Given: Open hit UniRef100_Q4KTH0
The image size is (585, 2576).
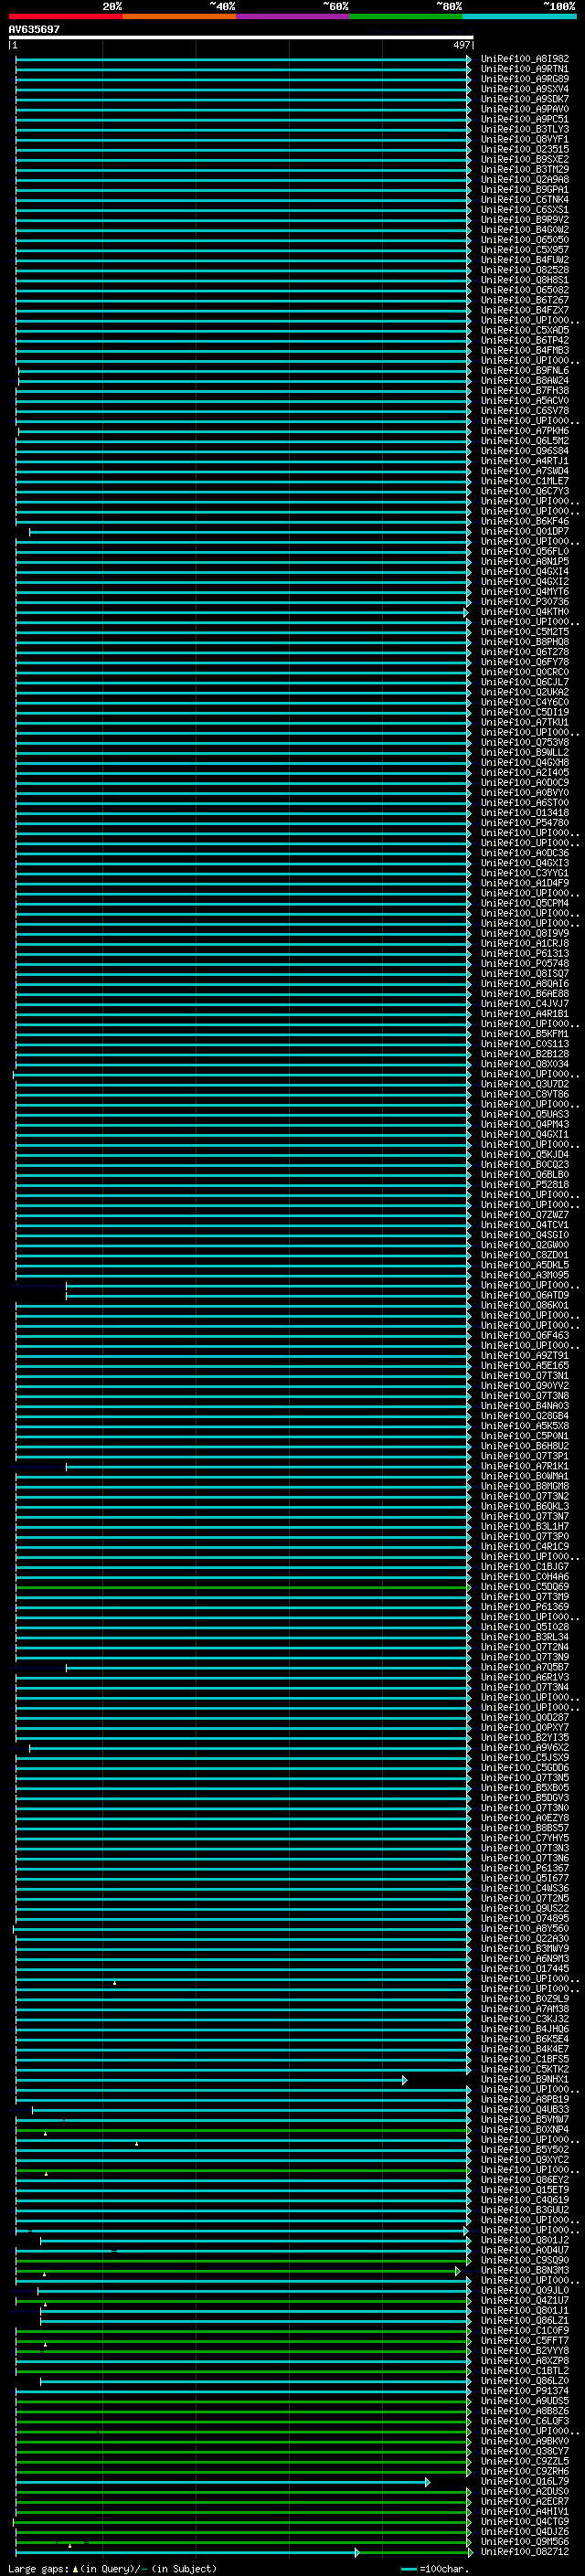Looking at the screenshot, I should (525, 612).
